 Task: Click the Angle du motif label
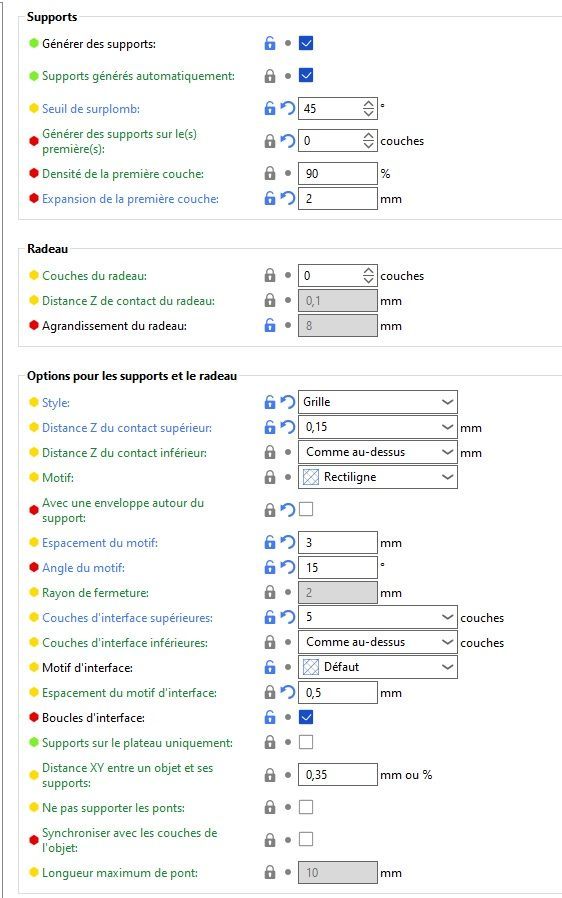click(83, 568)
